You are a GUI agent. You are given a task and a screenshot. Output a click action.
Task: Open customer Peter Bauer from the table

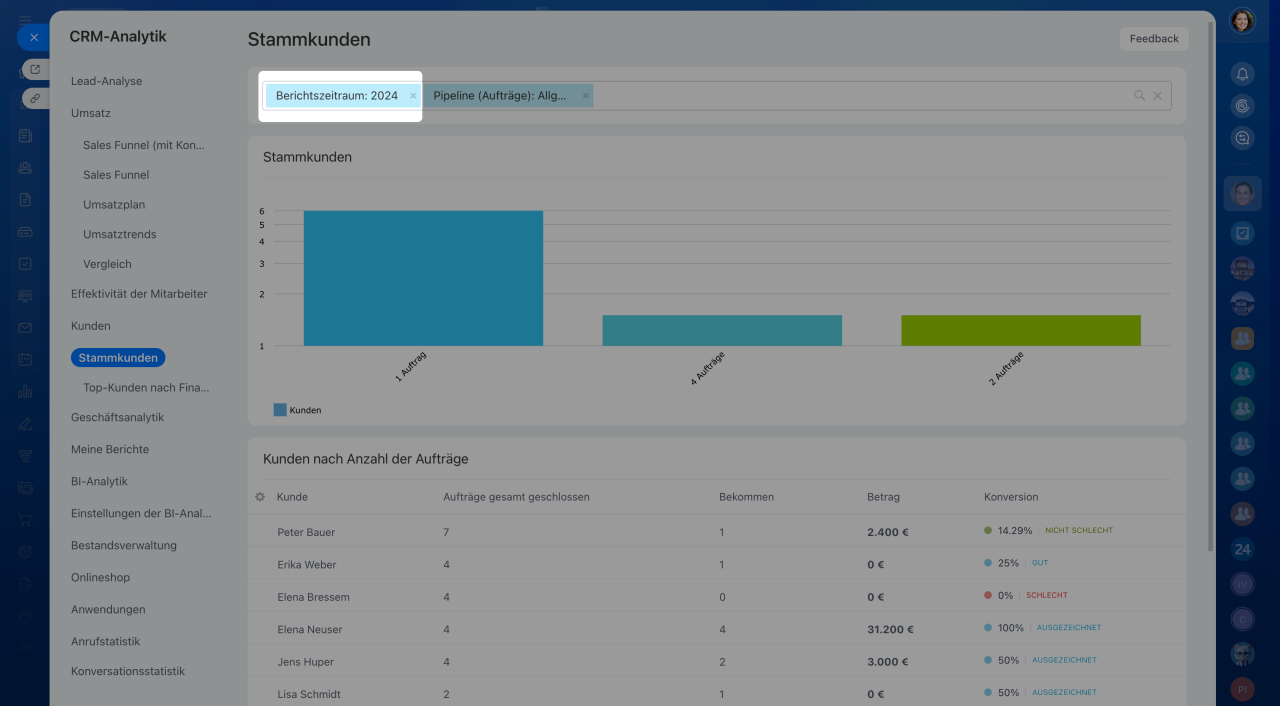[x=306, y=532]
